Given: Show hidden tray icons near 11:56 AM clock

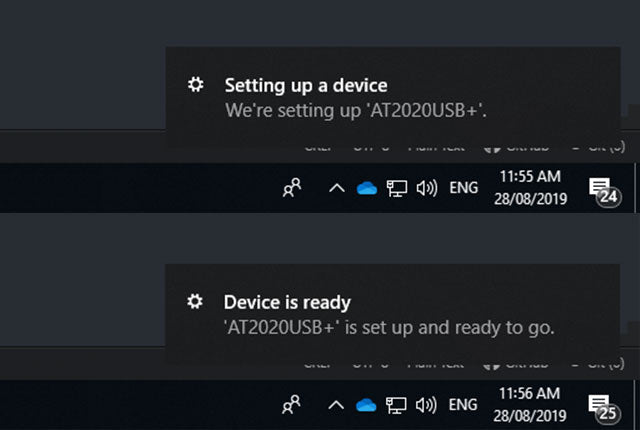Looking at the screenshot, I should click(336, 405).
